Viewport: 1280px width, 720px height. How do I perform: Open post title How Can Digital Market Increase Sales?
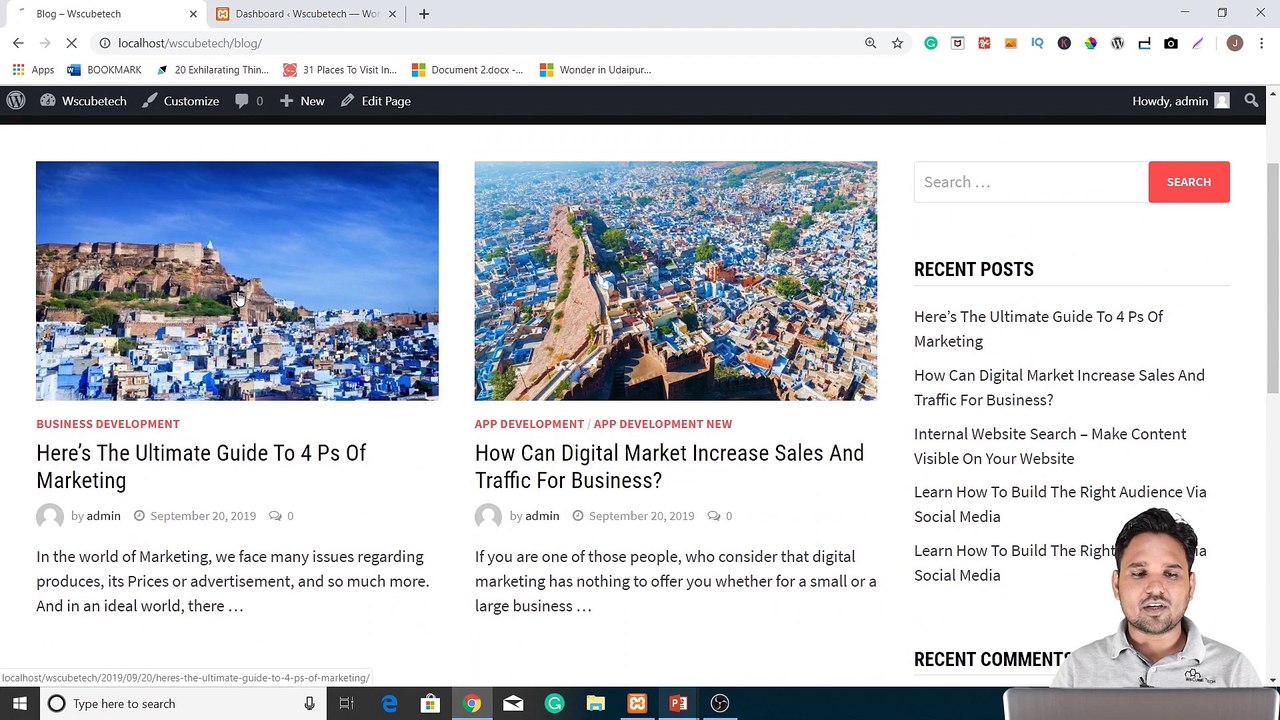pos(669,467)
